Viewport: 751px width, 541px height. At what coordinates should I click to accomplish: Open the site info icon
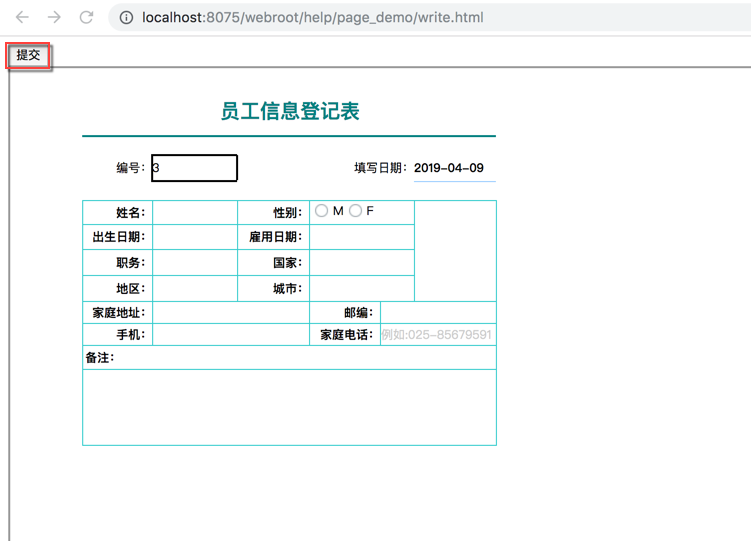pos(126,18)
